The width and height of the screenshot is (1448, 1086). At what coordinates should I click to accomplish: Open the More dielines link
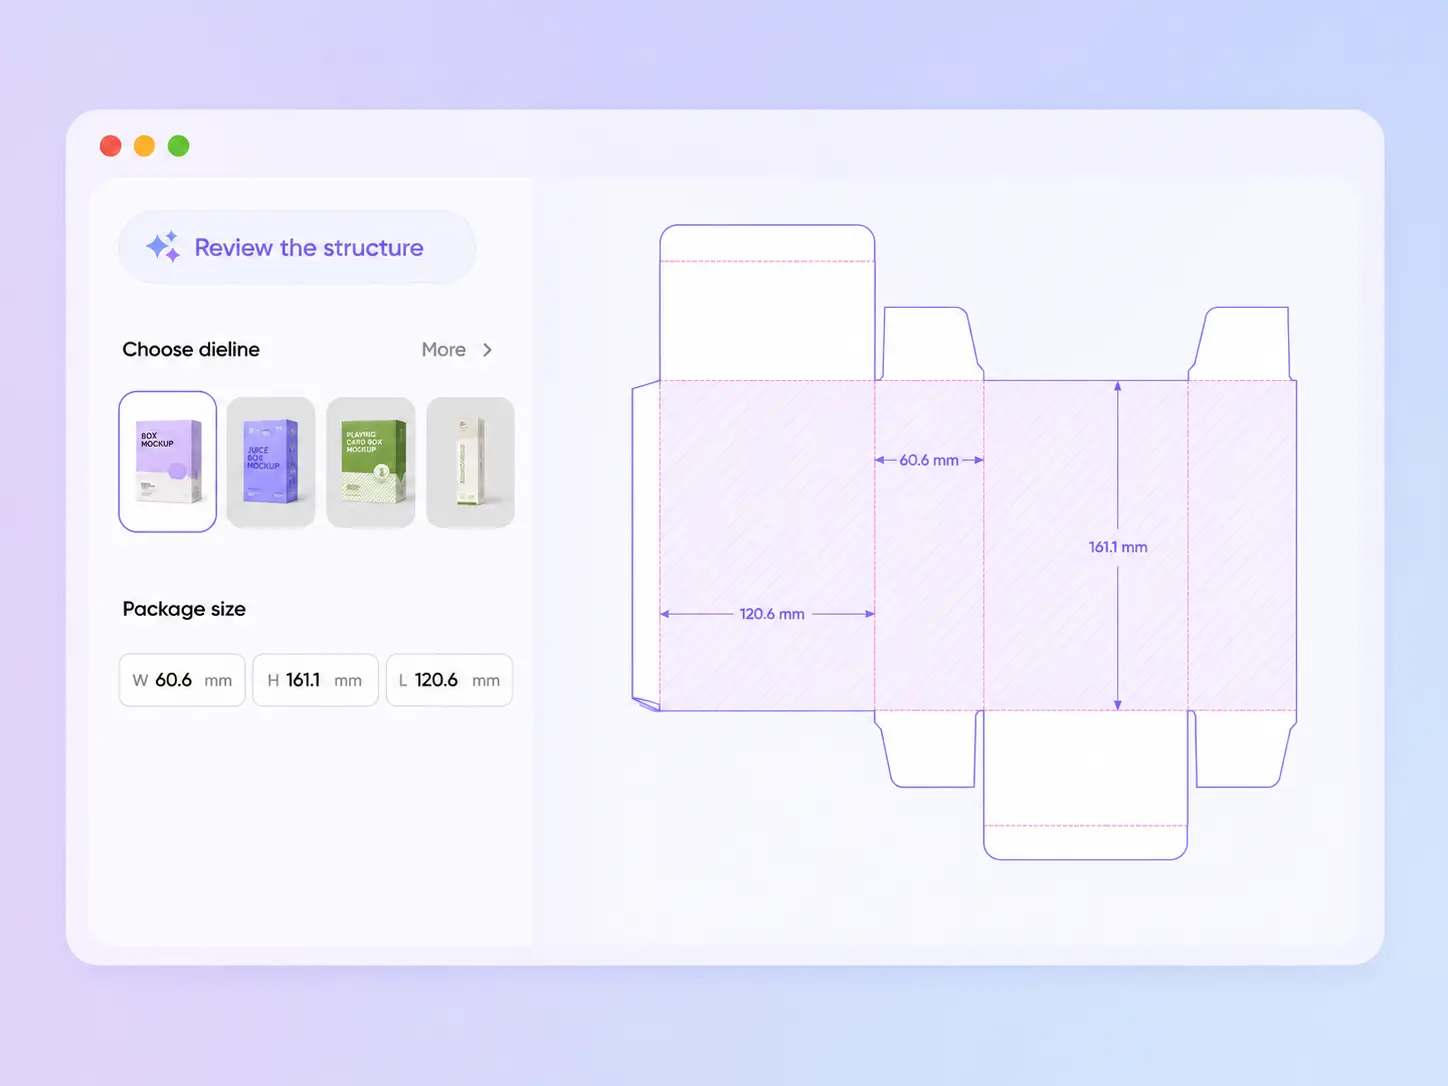443,350
